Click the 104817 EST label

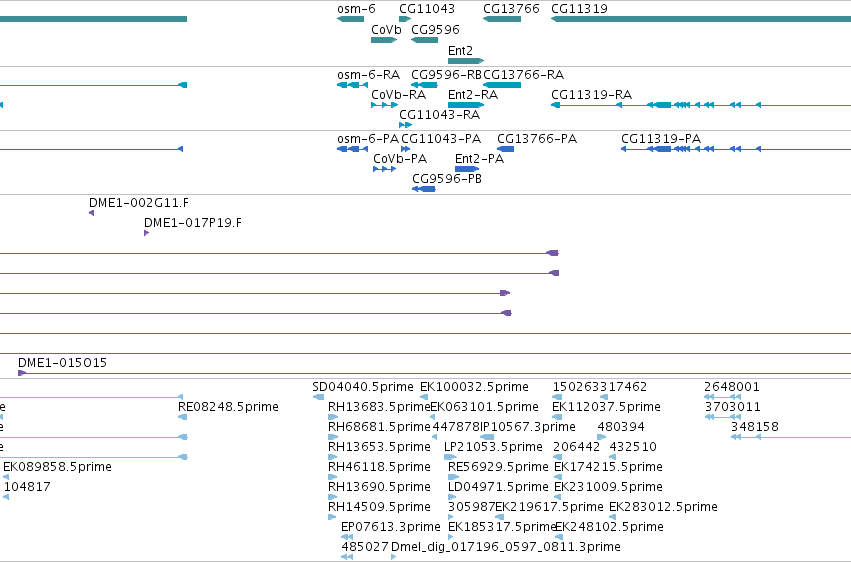pos(27,487)
